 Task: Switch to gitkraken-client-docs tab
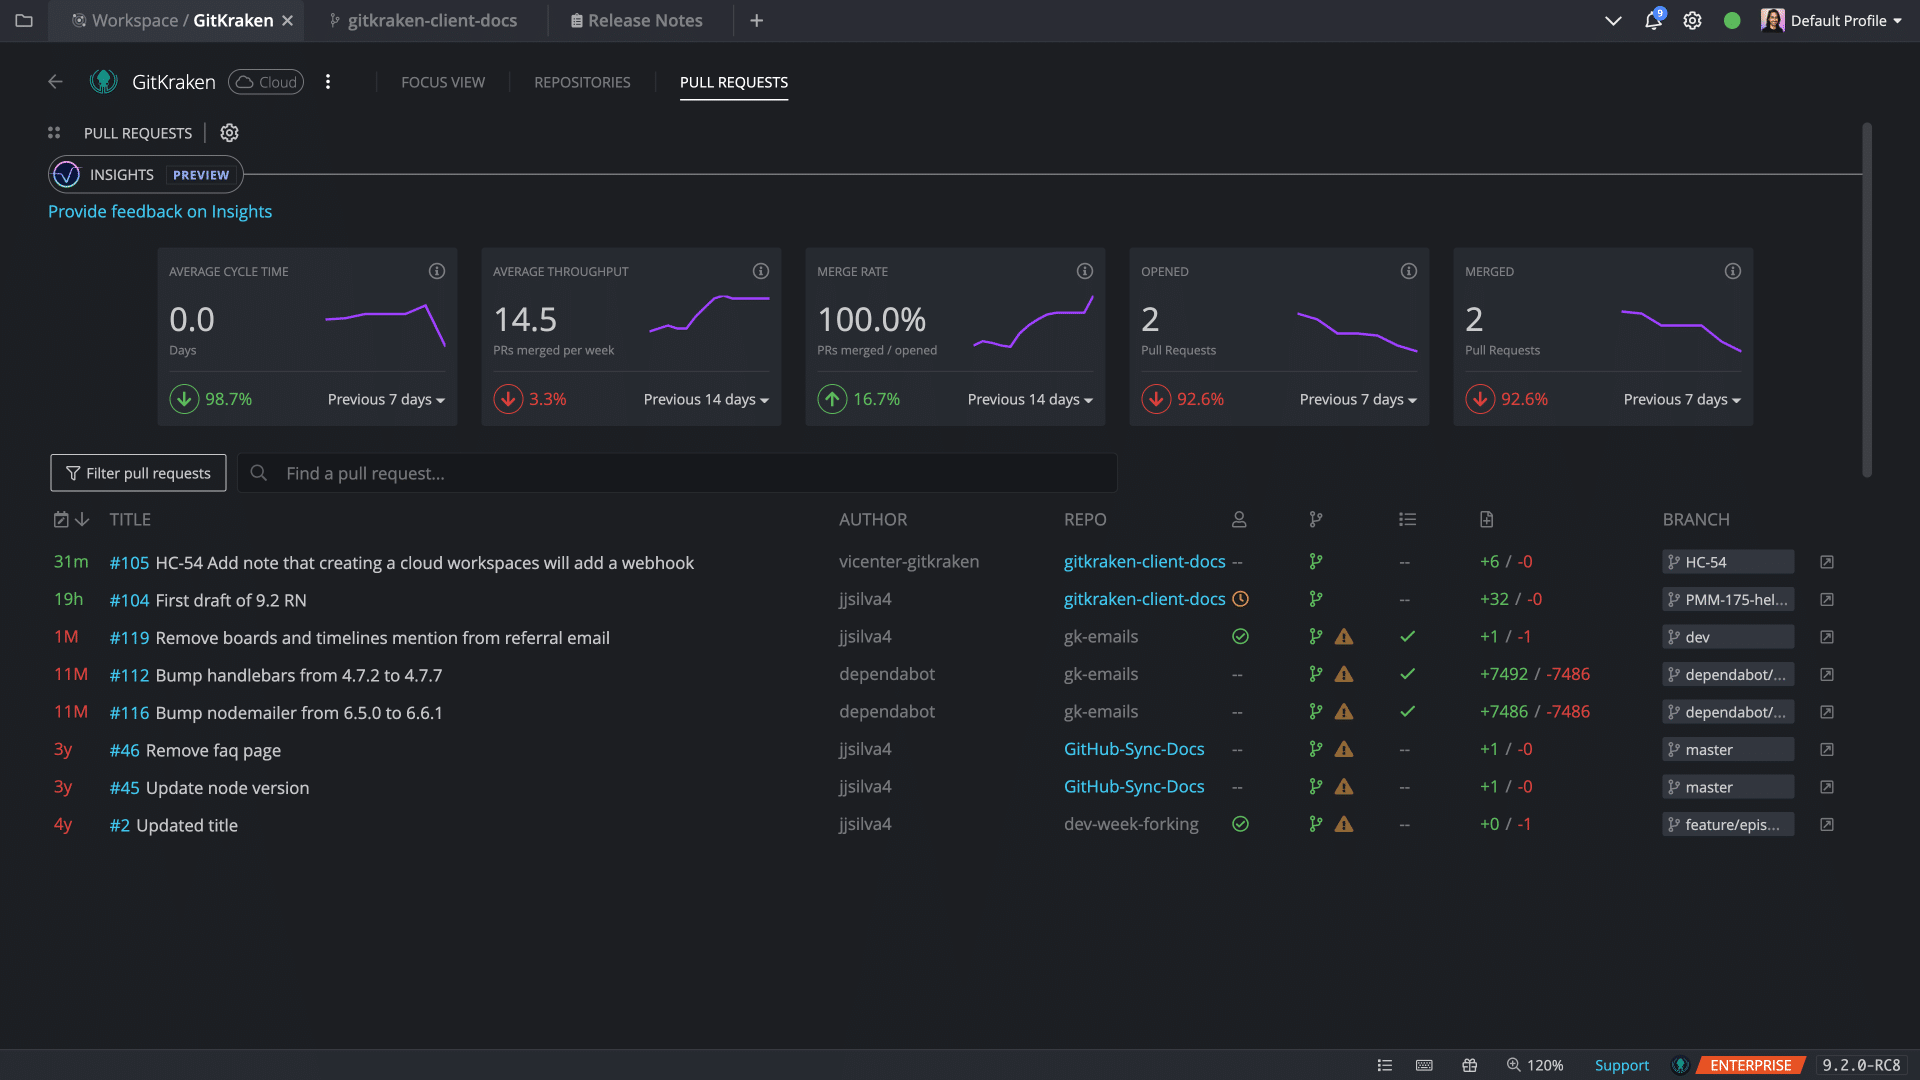pyautogui.click(x=424, y=20)
